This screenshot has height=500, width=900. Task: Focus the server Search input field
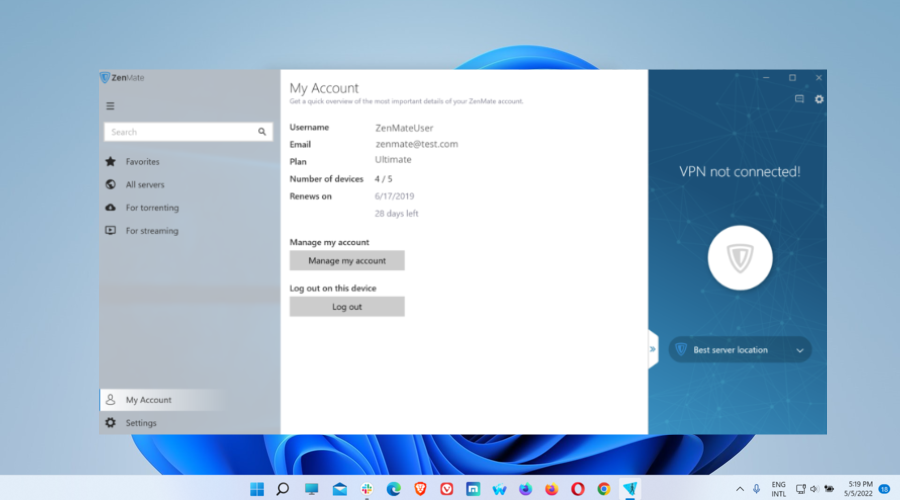pos(188,132)
